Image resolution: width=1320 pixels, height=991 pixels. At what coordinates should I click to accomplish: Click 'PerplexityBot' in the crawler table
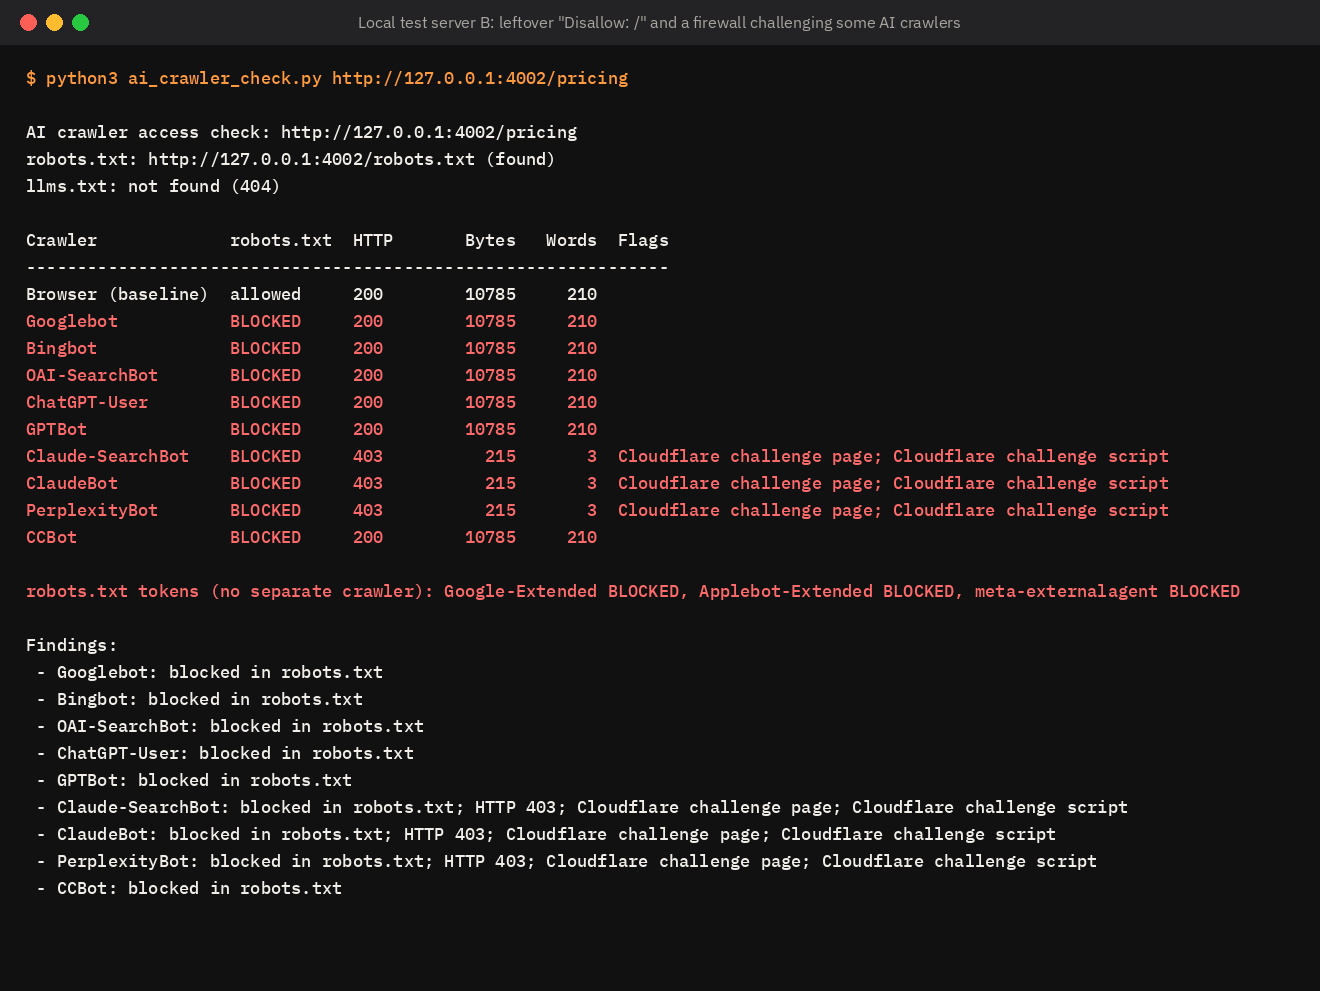click(x=92, y=510)
